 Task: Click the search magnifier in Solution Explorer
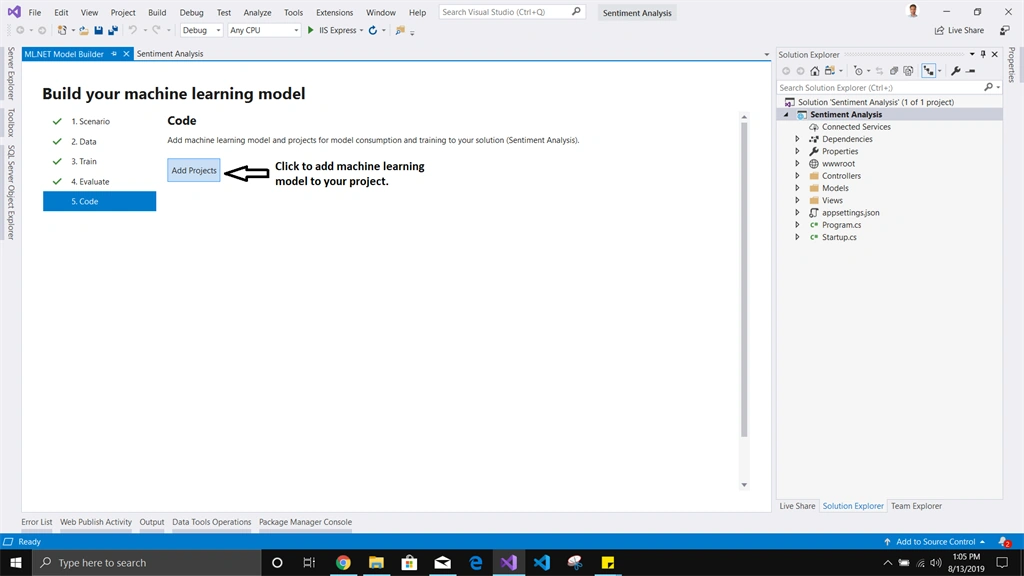click(988, 87)
